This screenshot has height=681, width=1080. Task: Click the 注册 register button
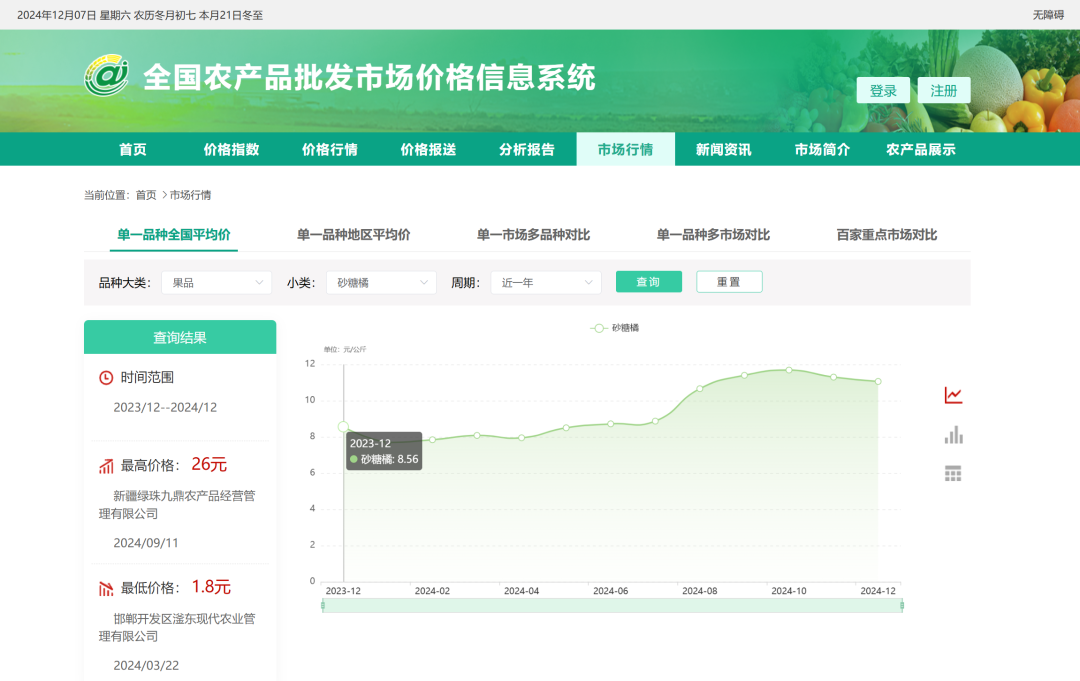pos(943,89)
